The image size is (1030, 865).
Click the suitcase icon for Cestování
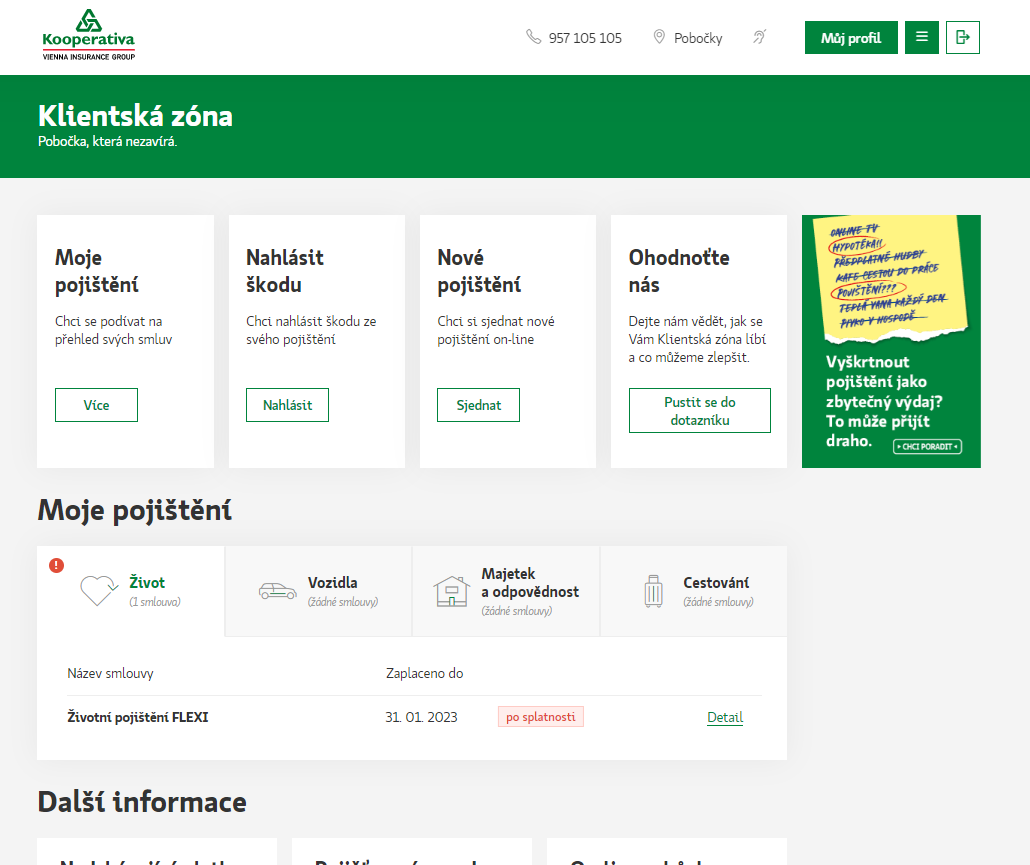[653, 591]
